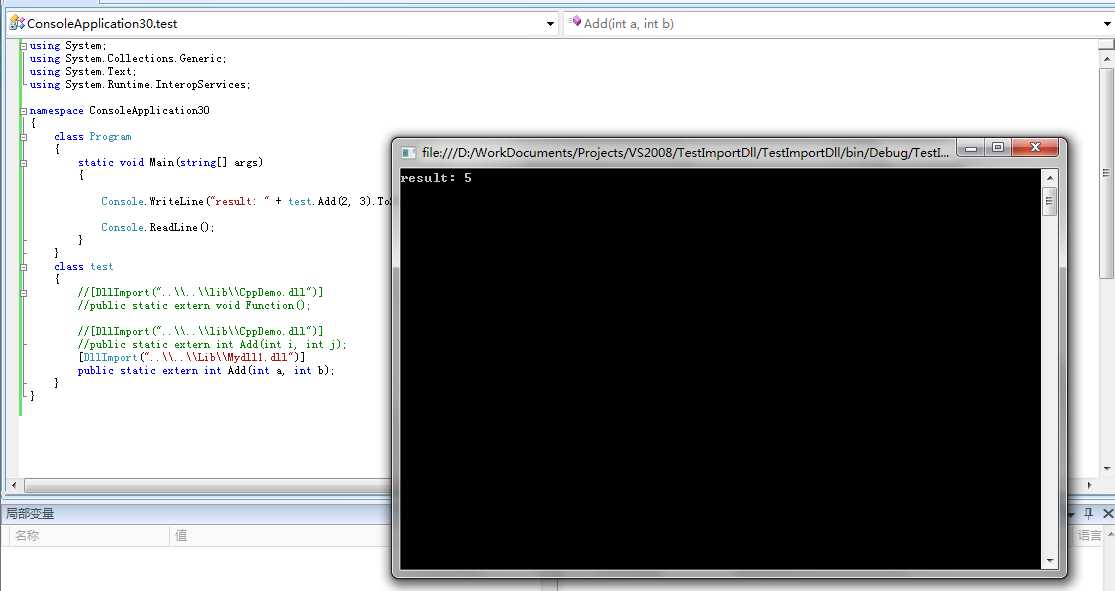Click the method icon beside Add(int a, int b)
The image size is (1115, 591).
575,23
